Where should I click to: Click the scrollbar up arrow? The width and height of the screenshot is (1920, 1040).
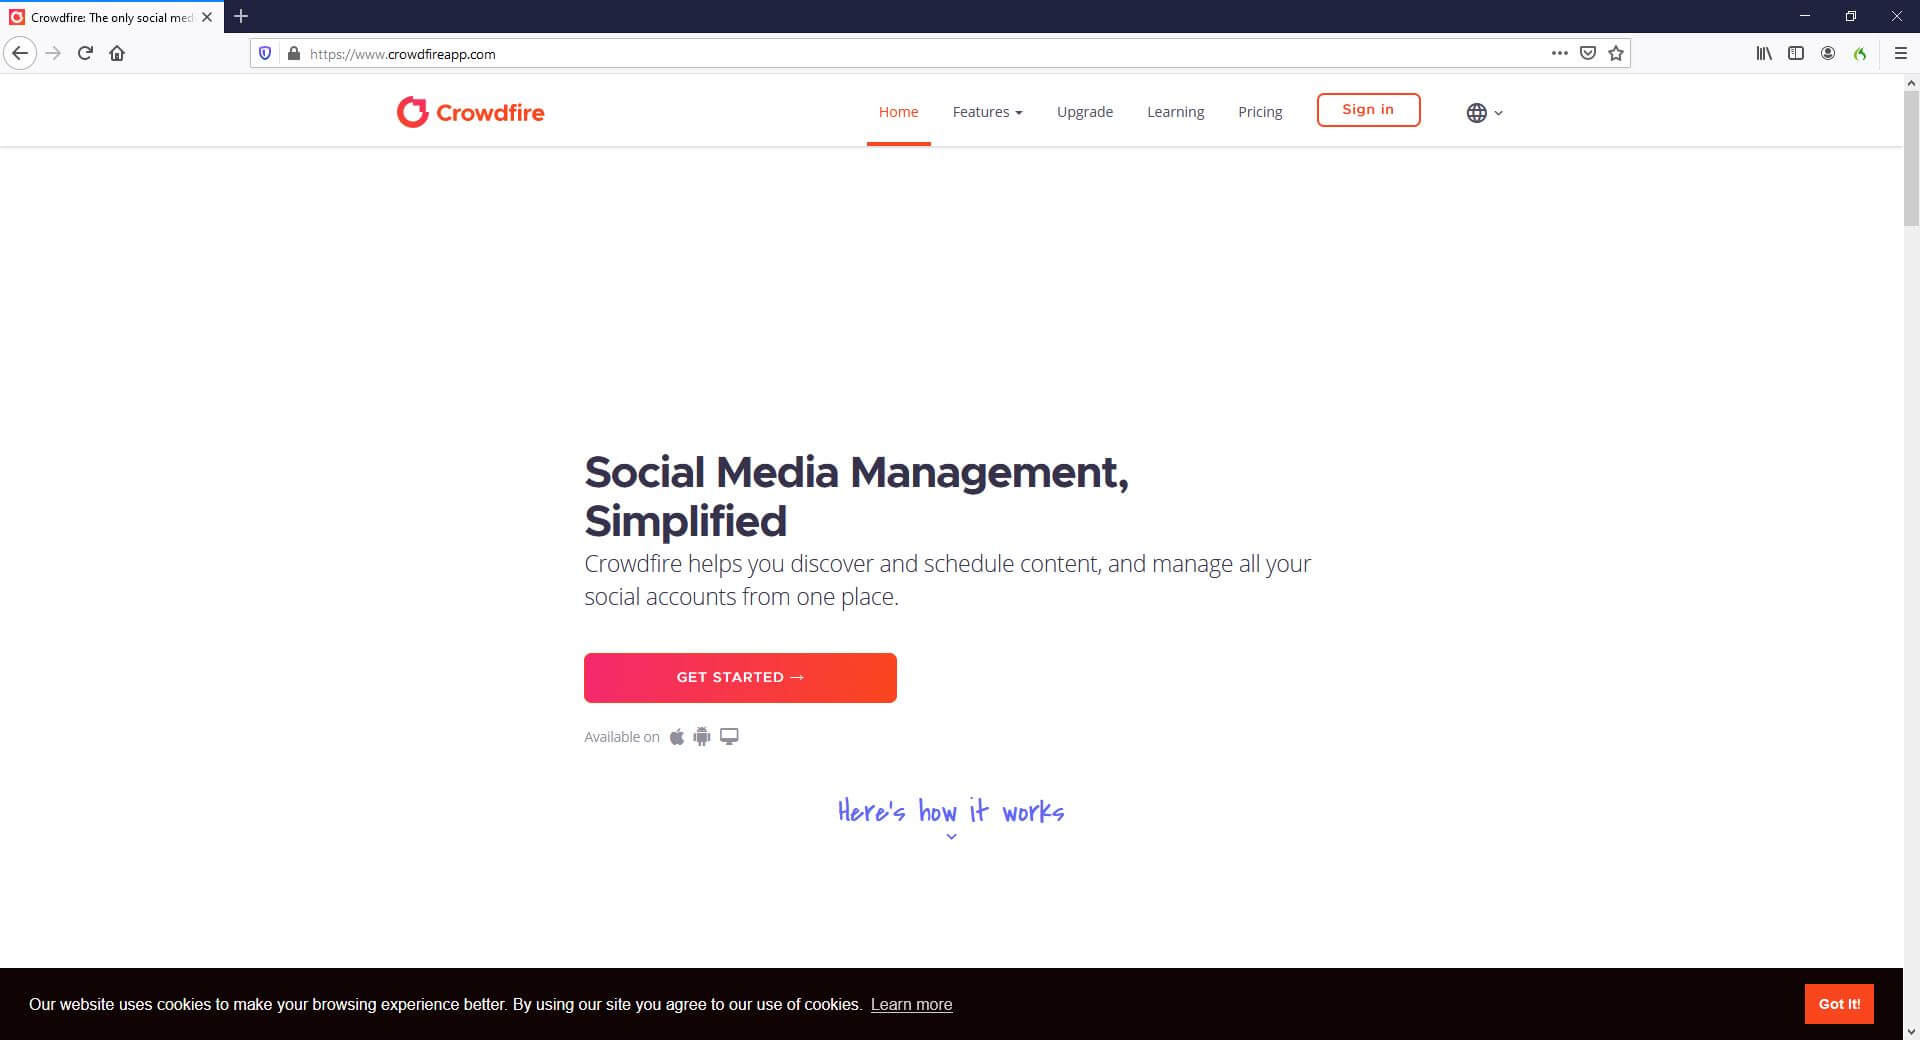coord(1911,83)
